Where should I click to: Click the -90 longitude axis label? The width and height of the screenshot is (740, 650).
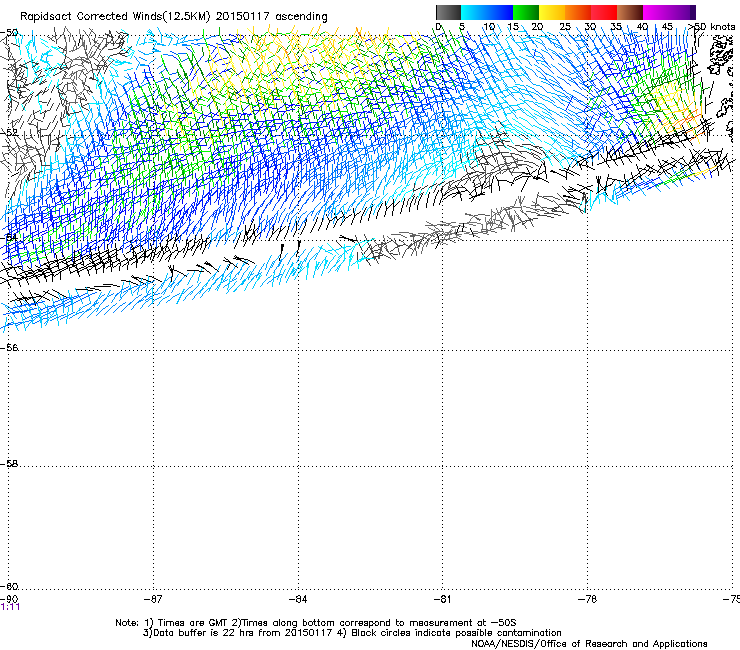(x=8, y=599)
